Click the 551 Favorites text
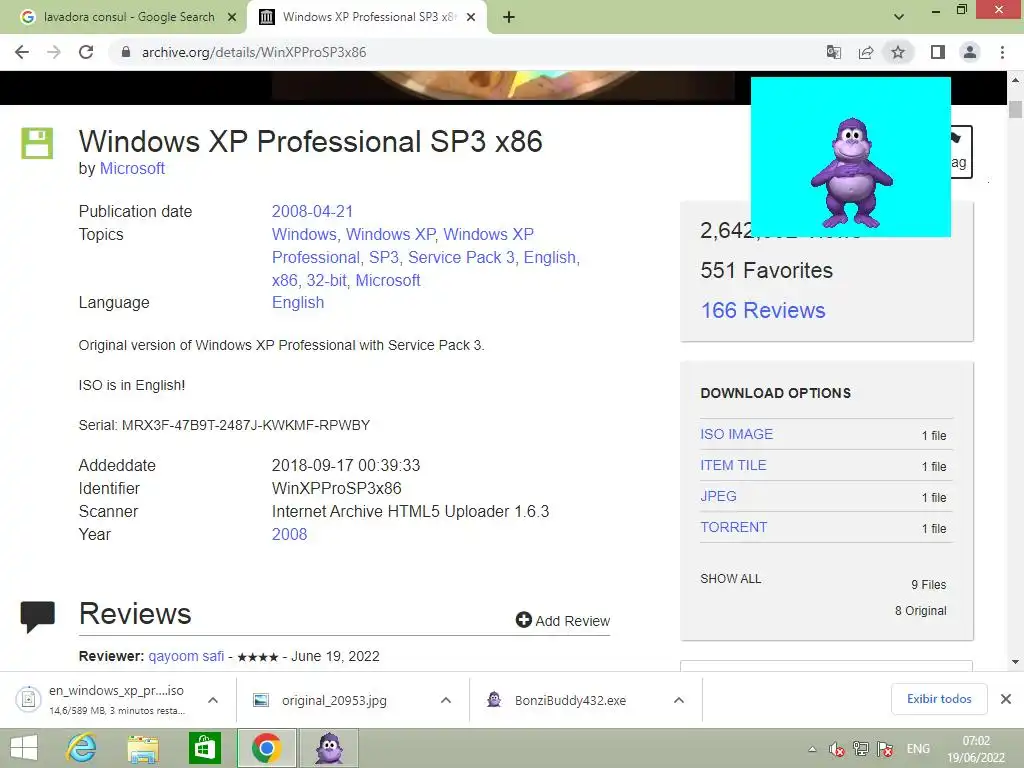Viewport: 1024px width, 768px height. [x=766, y=270]
